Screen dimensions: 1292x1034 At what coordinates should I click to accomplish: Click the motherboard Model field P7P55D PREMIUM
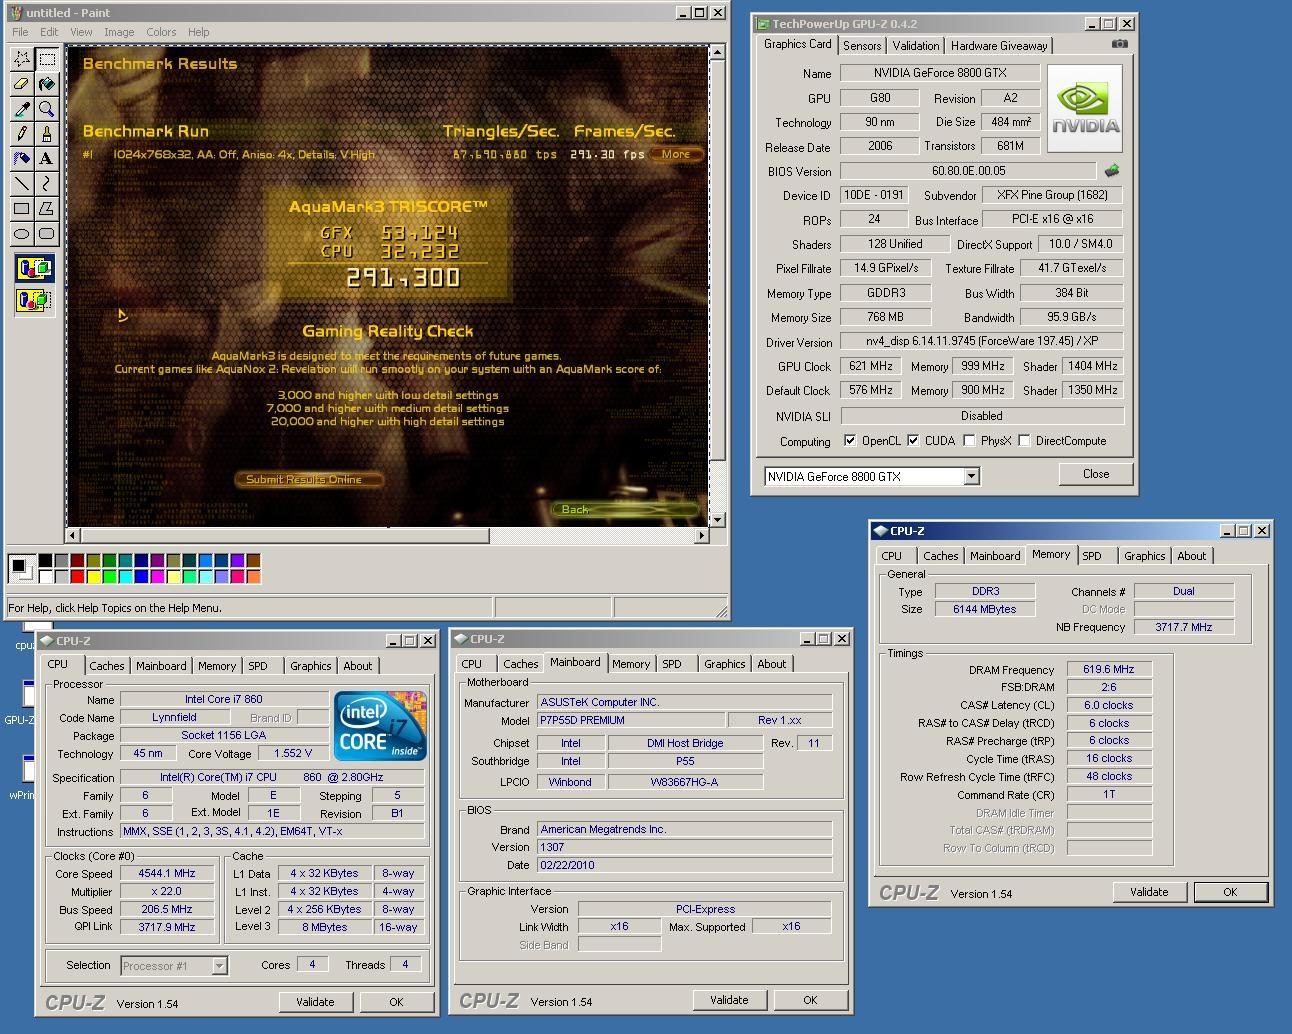point(631,720)
